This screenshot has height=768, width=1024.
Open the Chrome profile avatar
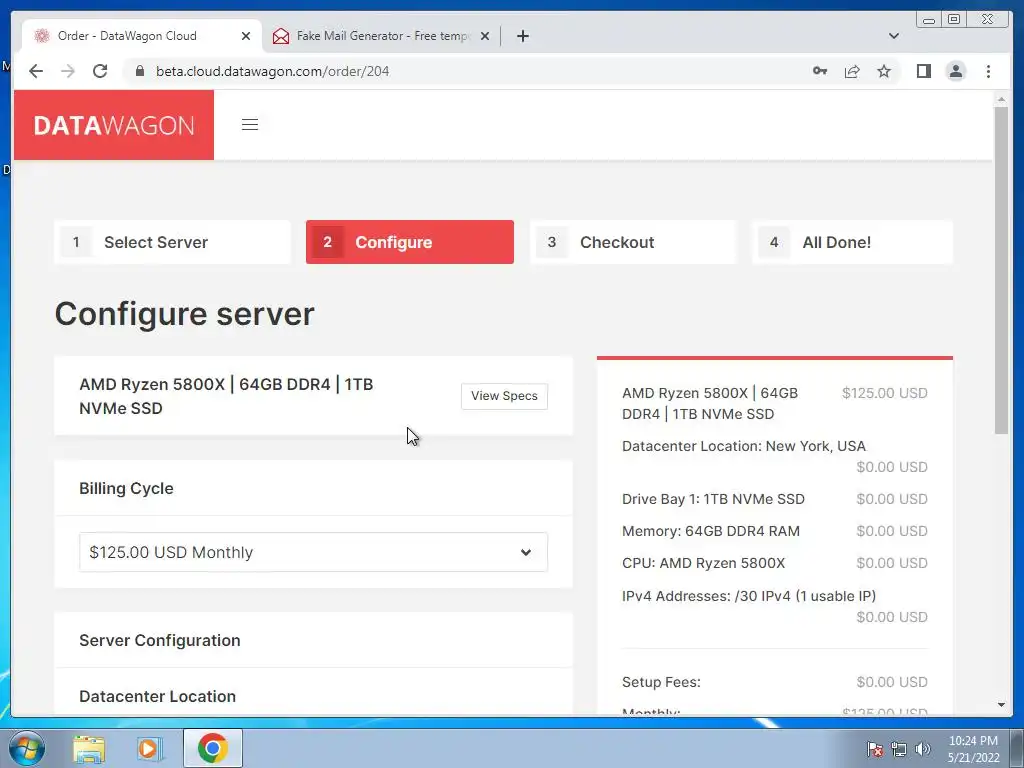(x=955, y=71)
